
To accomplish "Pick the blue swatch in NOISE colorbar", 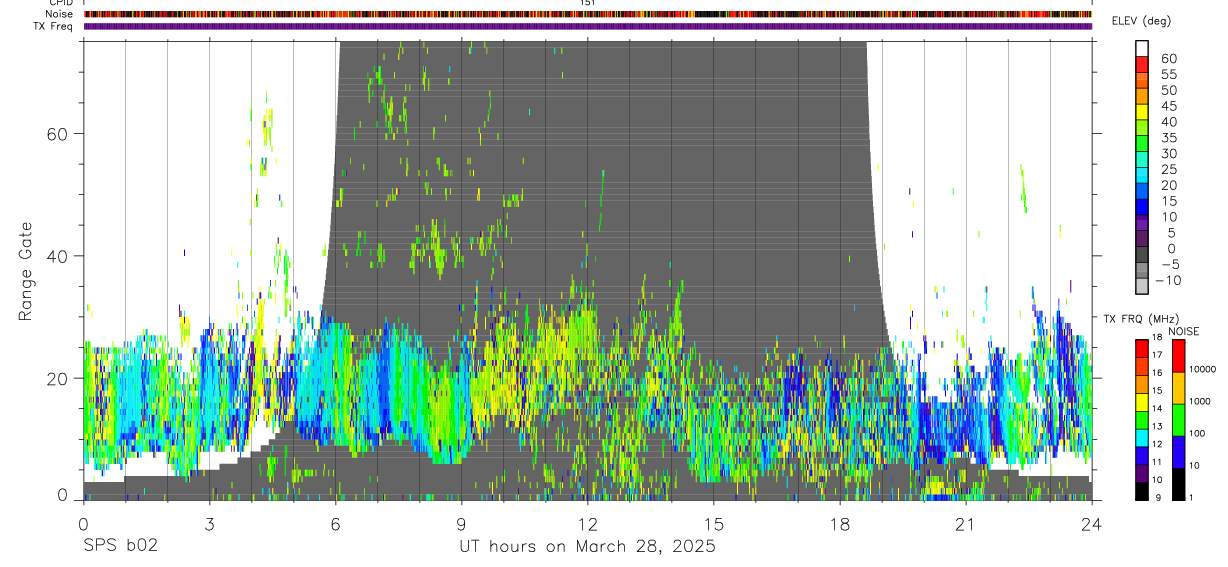I will pos(1178,451).
